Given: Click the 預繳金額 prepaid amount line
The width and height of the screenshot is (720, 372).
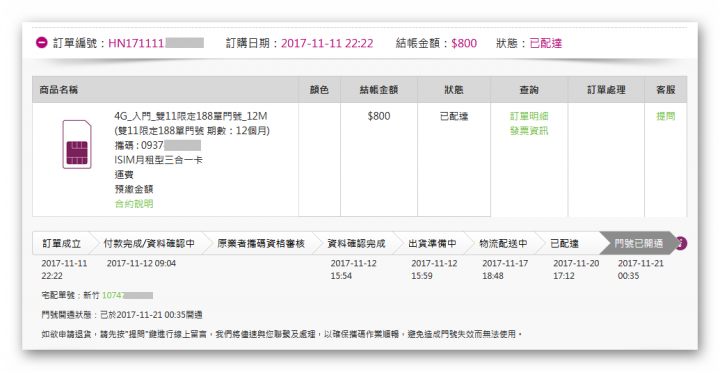Looking at the screenshot, I should point(134,189).
